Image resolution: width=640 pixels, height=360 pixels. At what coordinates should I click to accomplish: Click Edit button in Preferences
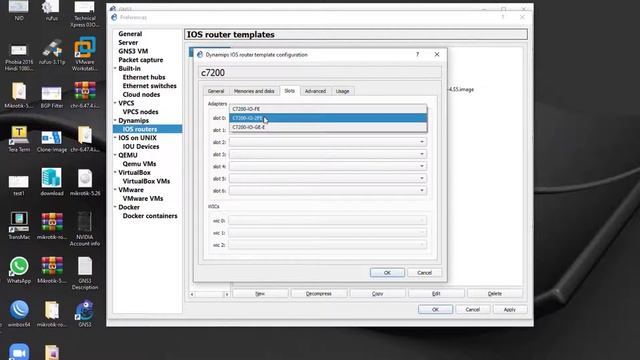pos(436,293)
